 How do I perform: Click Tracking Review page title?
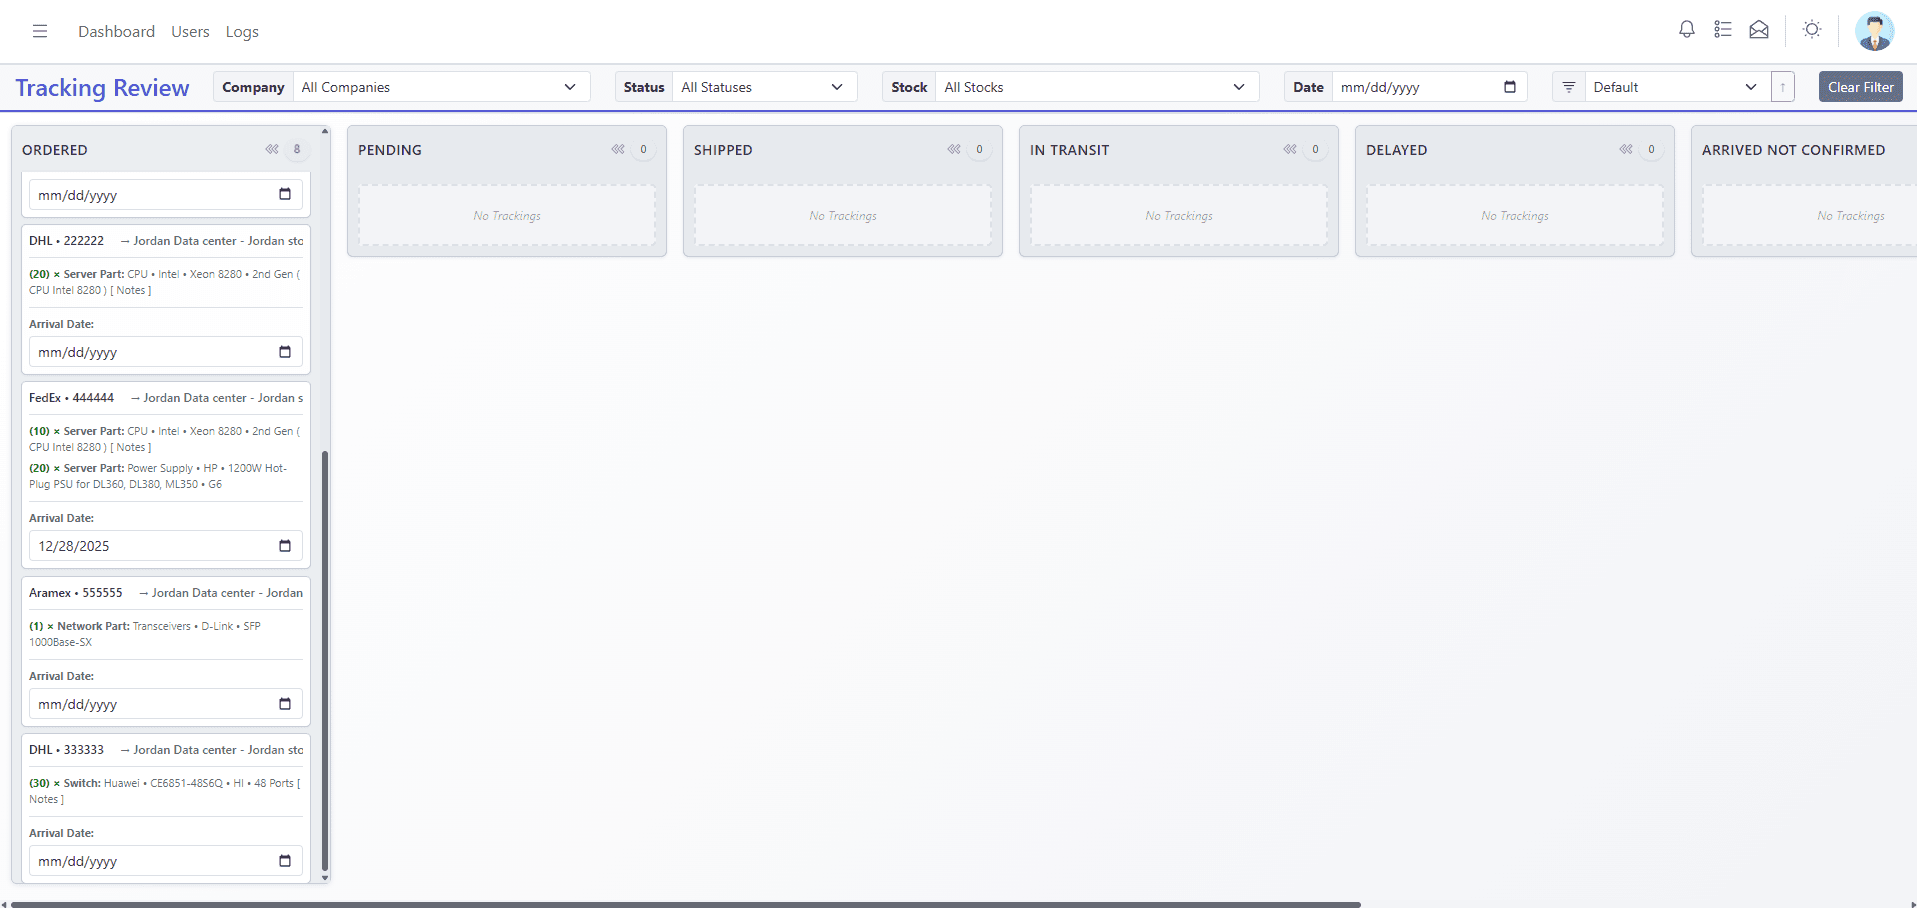tap(102, 88)
